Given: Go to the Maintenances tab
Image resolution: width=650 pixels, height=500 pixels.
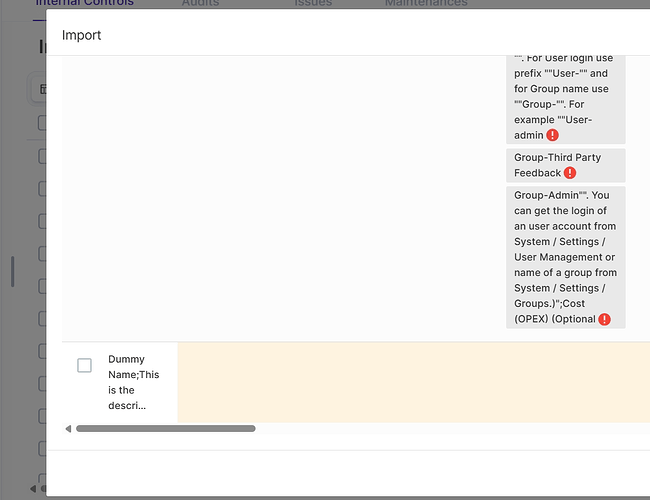Looking at the screenshot, I should click(426, 3).
